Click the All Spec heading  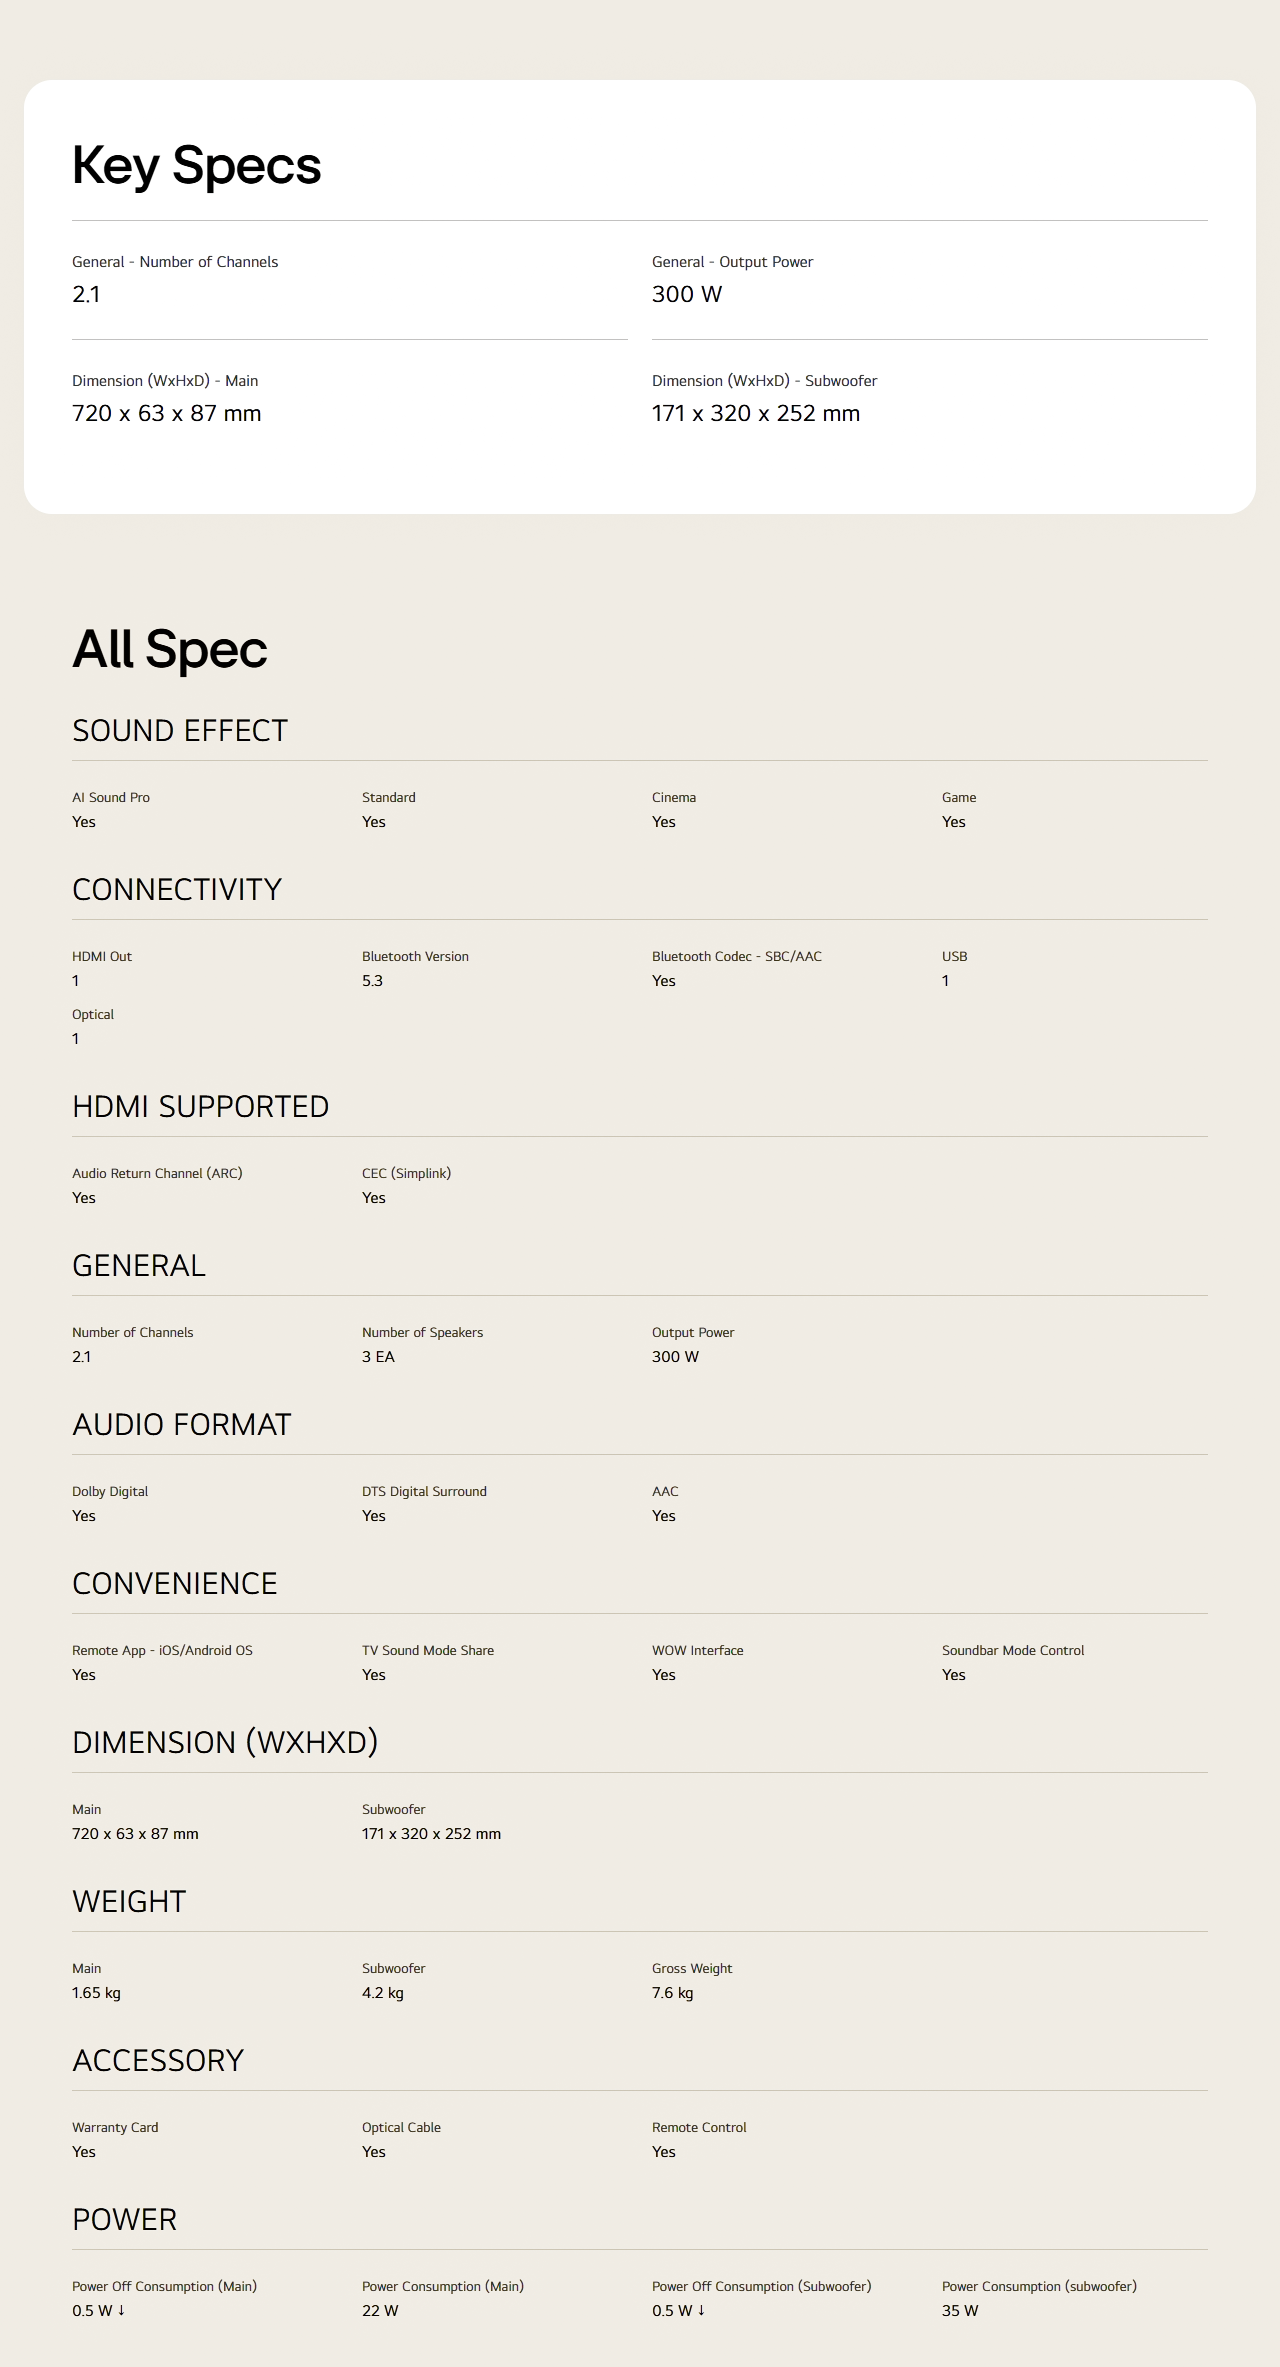[169, 649]
